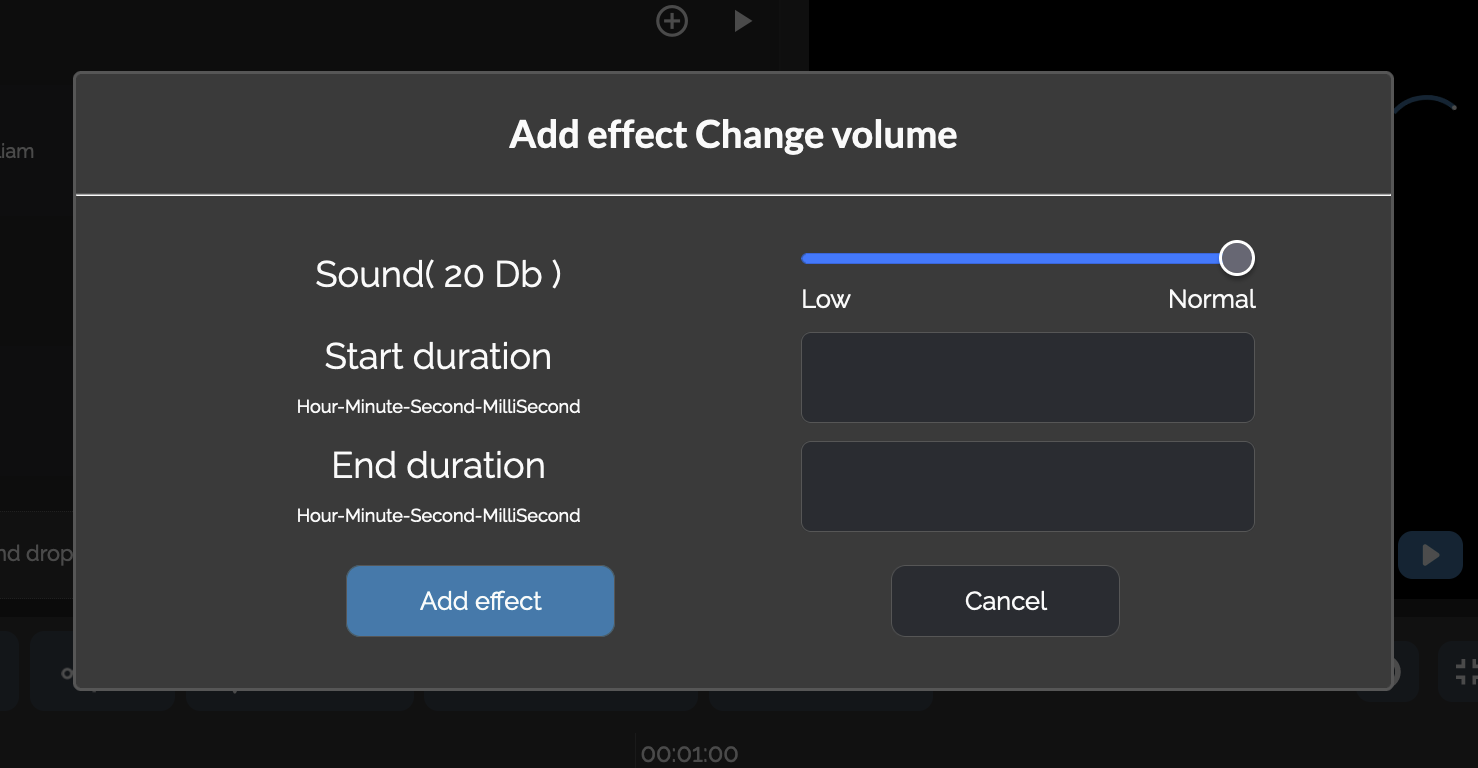Click the blue play button in the preview area
Screen dimensions: 1478x768
(1430, 555)
